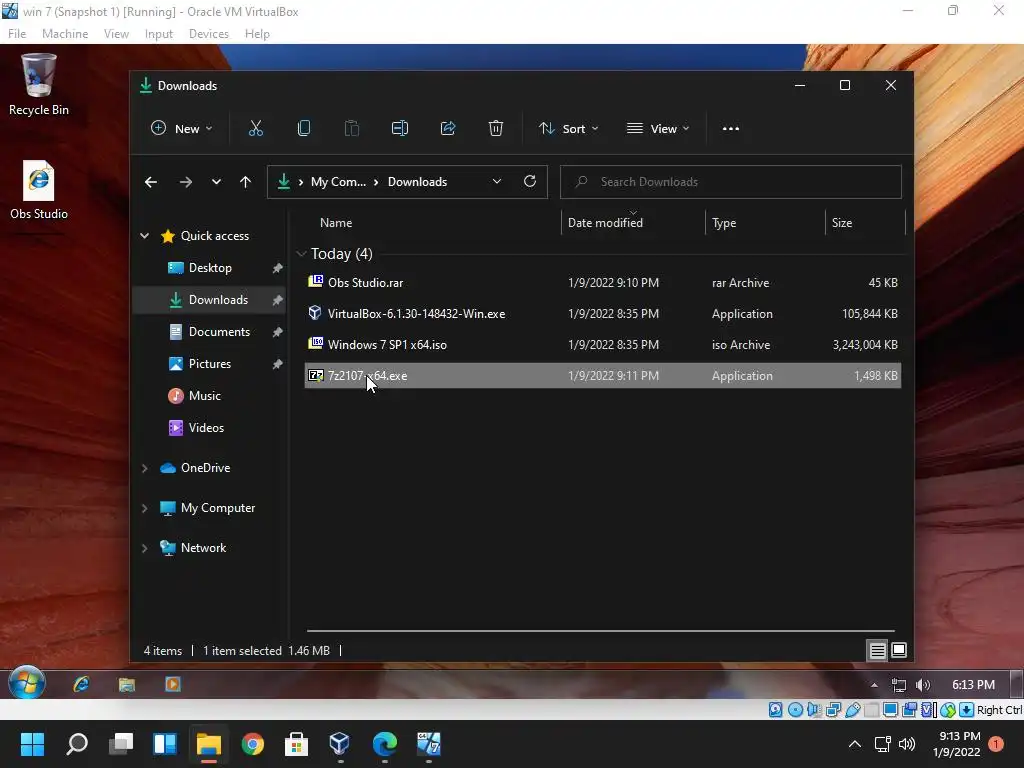Open the See more ellipsis menu

(x=731, y=129)
